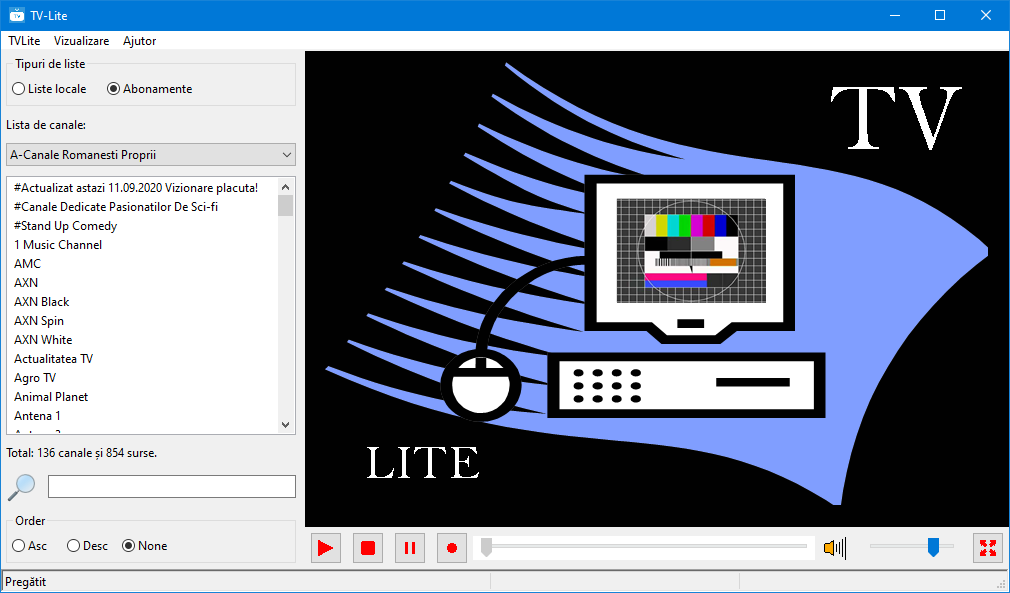Select the #Stand Up Comedy entry
The image size is (1010, 593).
[142, 226]
